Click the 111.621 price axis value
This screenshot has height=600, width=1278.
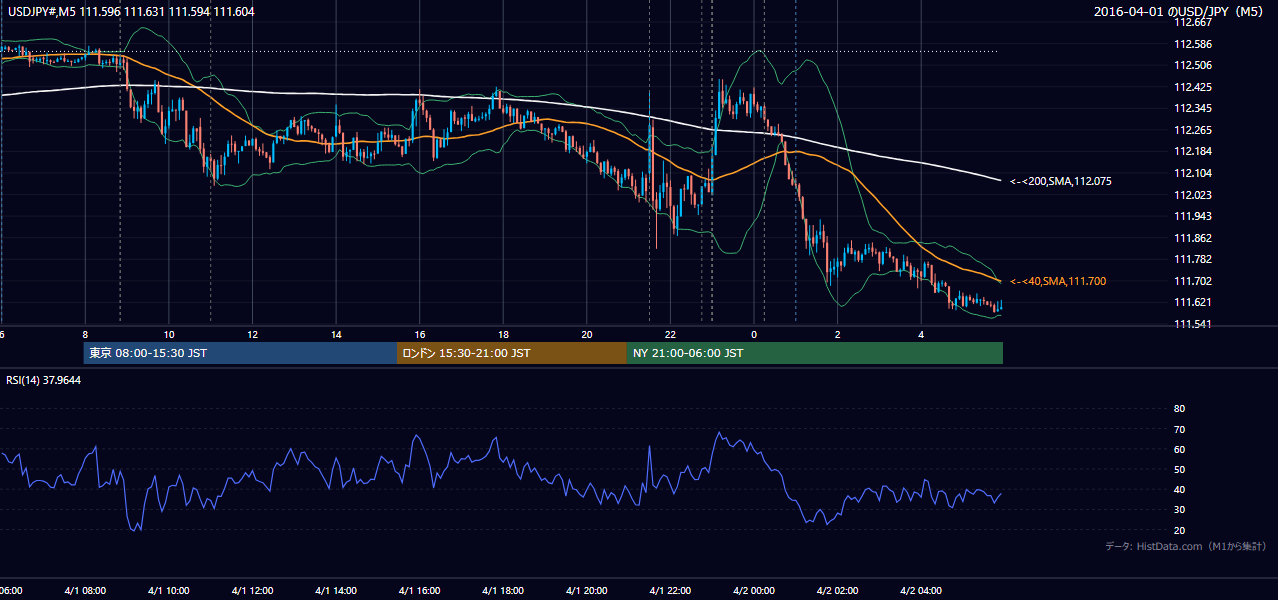point(1192,303)
